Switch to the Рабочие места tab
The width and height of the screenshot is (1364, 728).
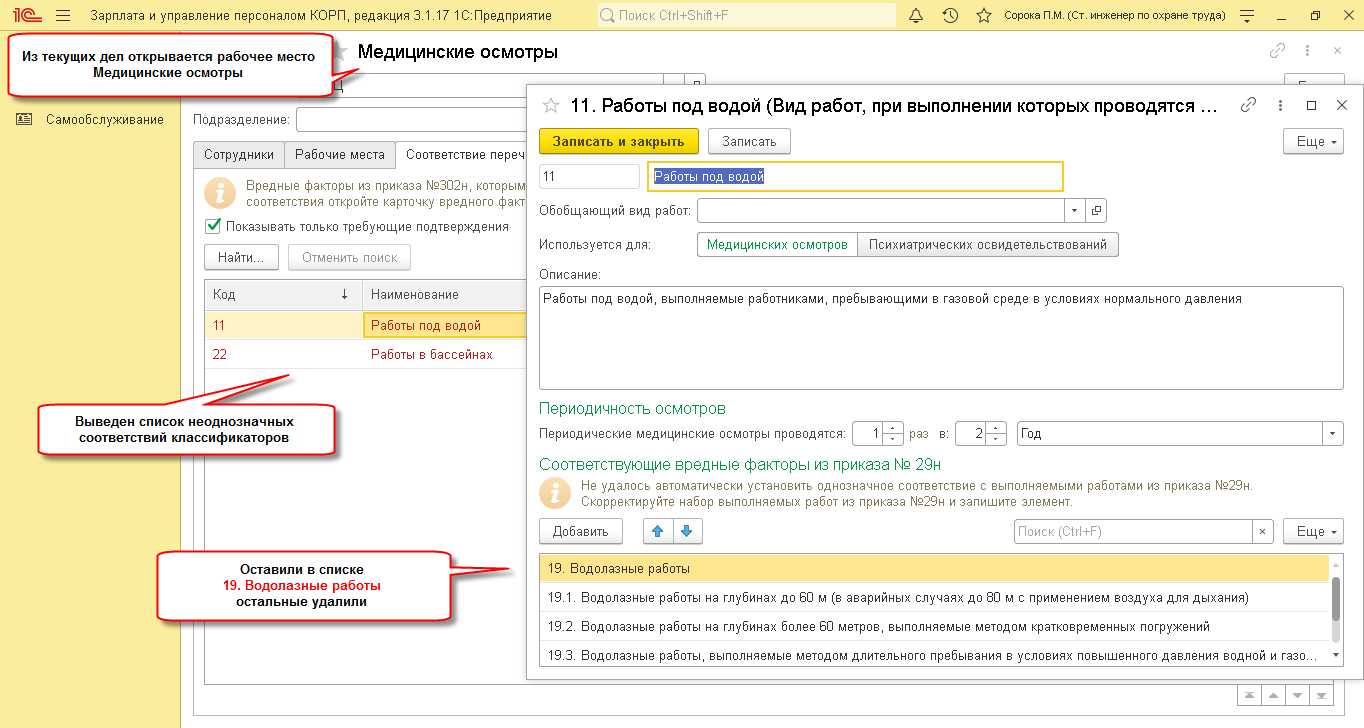point(340,155)
